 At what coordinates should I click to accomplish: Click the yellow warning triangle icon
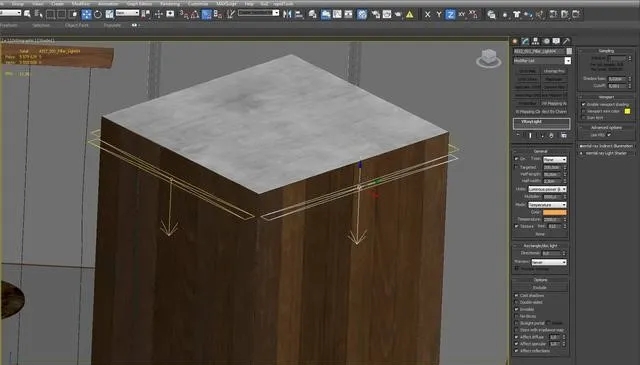[x=410, y=15]
